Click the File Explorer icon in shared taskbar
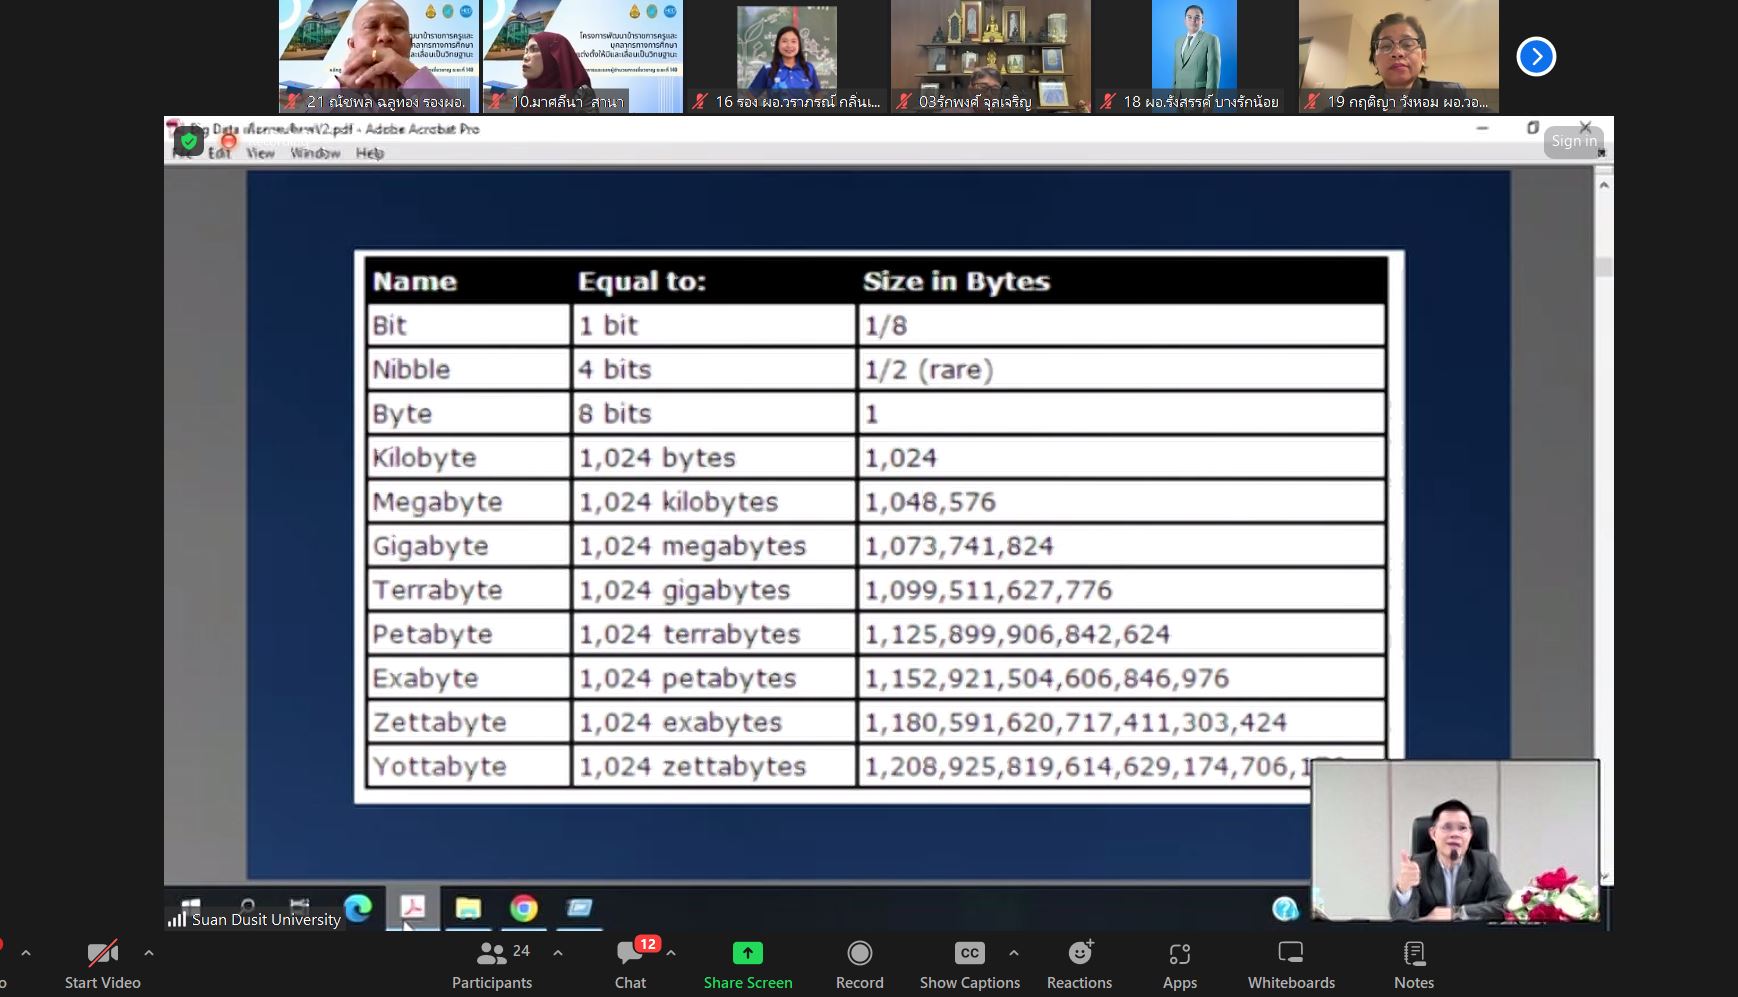 point(468,907)
